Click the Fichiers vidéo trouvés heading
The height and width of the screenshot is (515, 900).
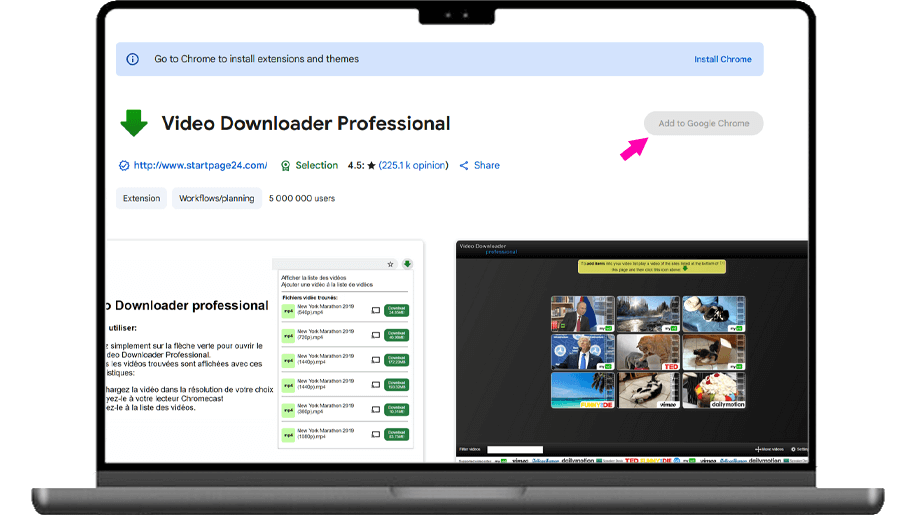pos(310,297)
